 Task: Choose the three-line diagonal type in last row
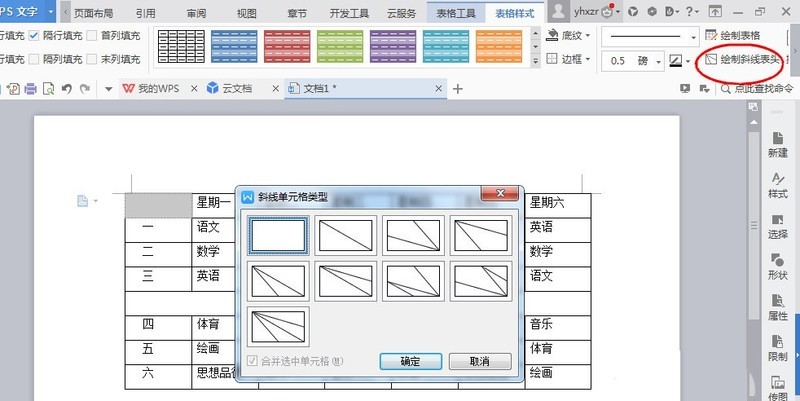coord(278,327)
